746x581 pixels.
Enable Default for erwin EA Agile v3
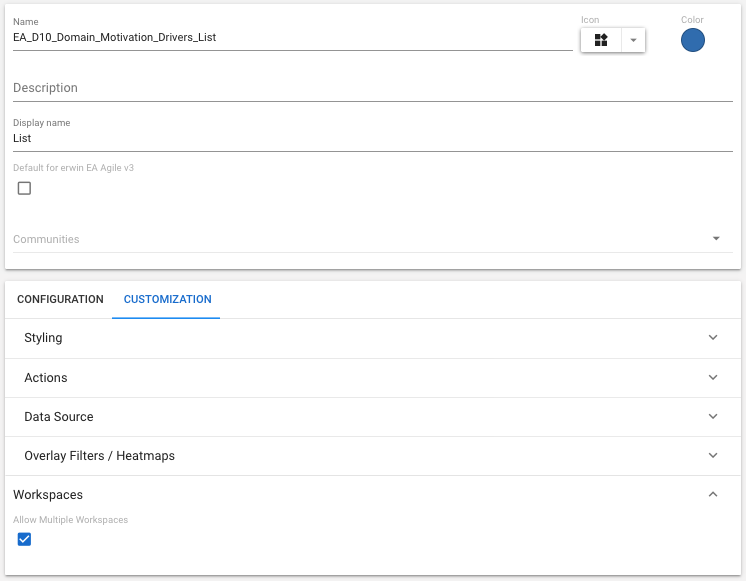pyautogui.click(x=25, y=188)
